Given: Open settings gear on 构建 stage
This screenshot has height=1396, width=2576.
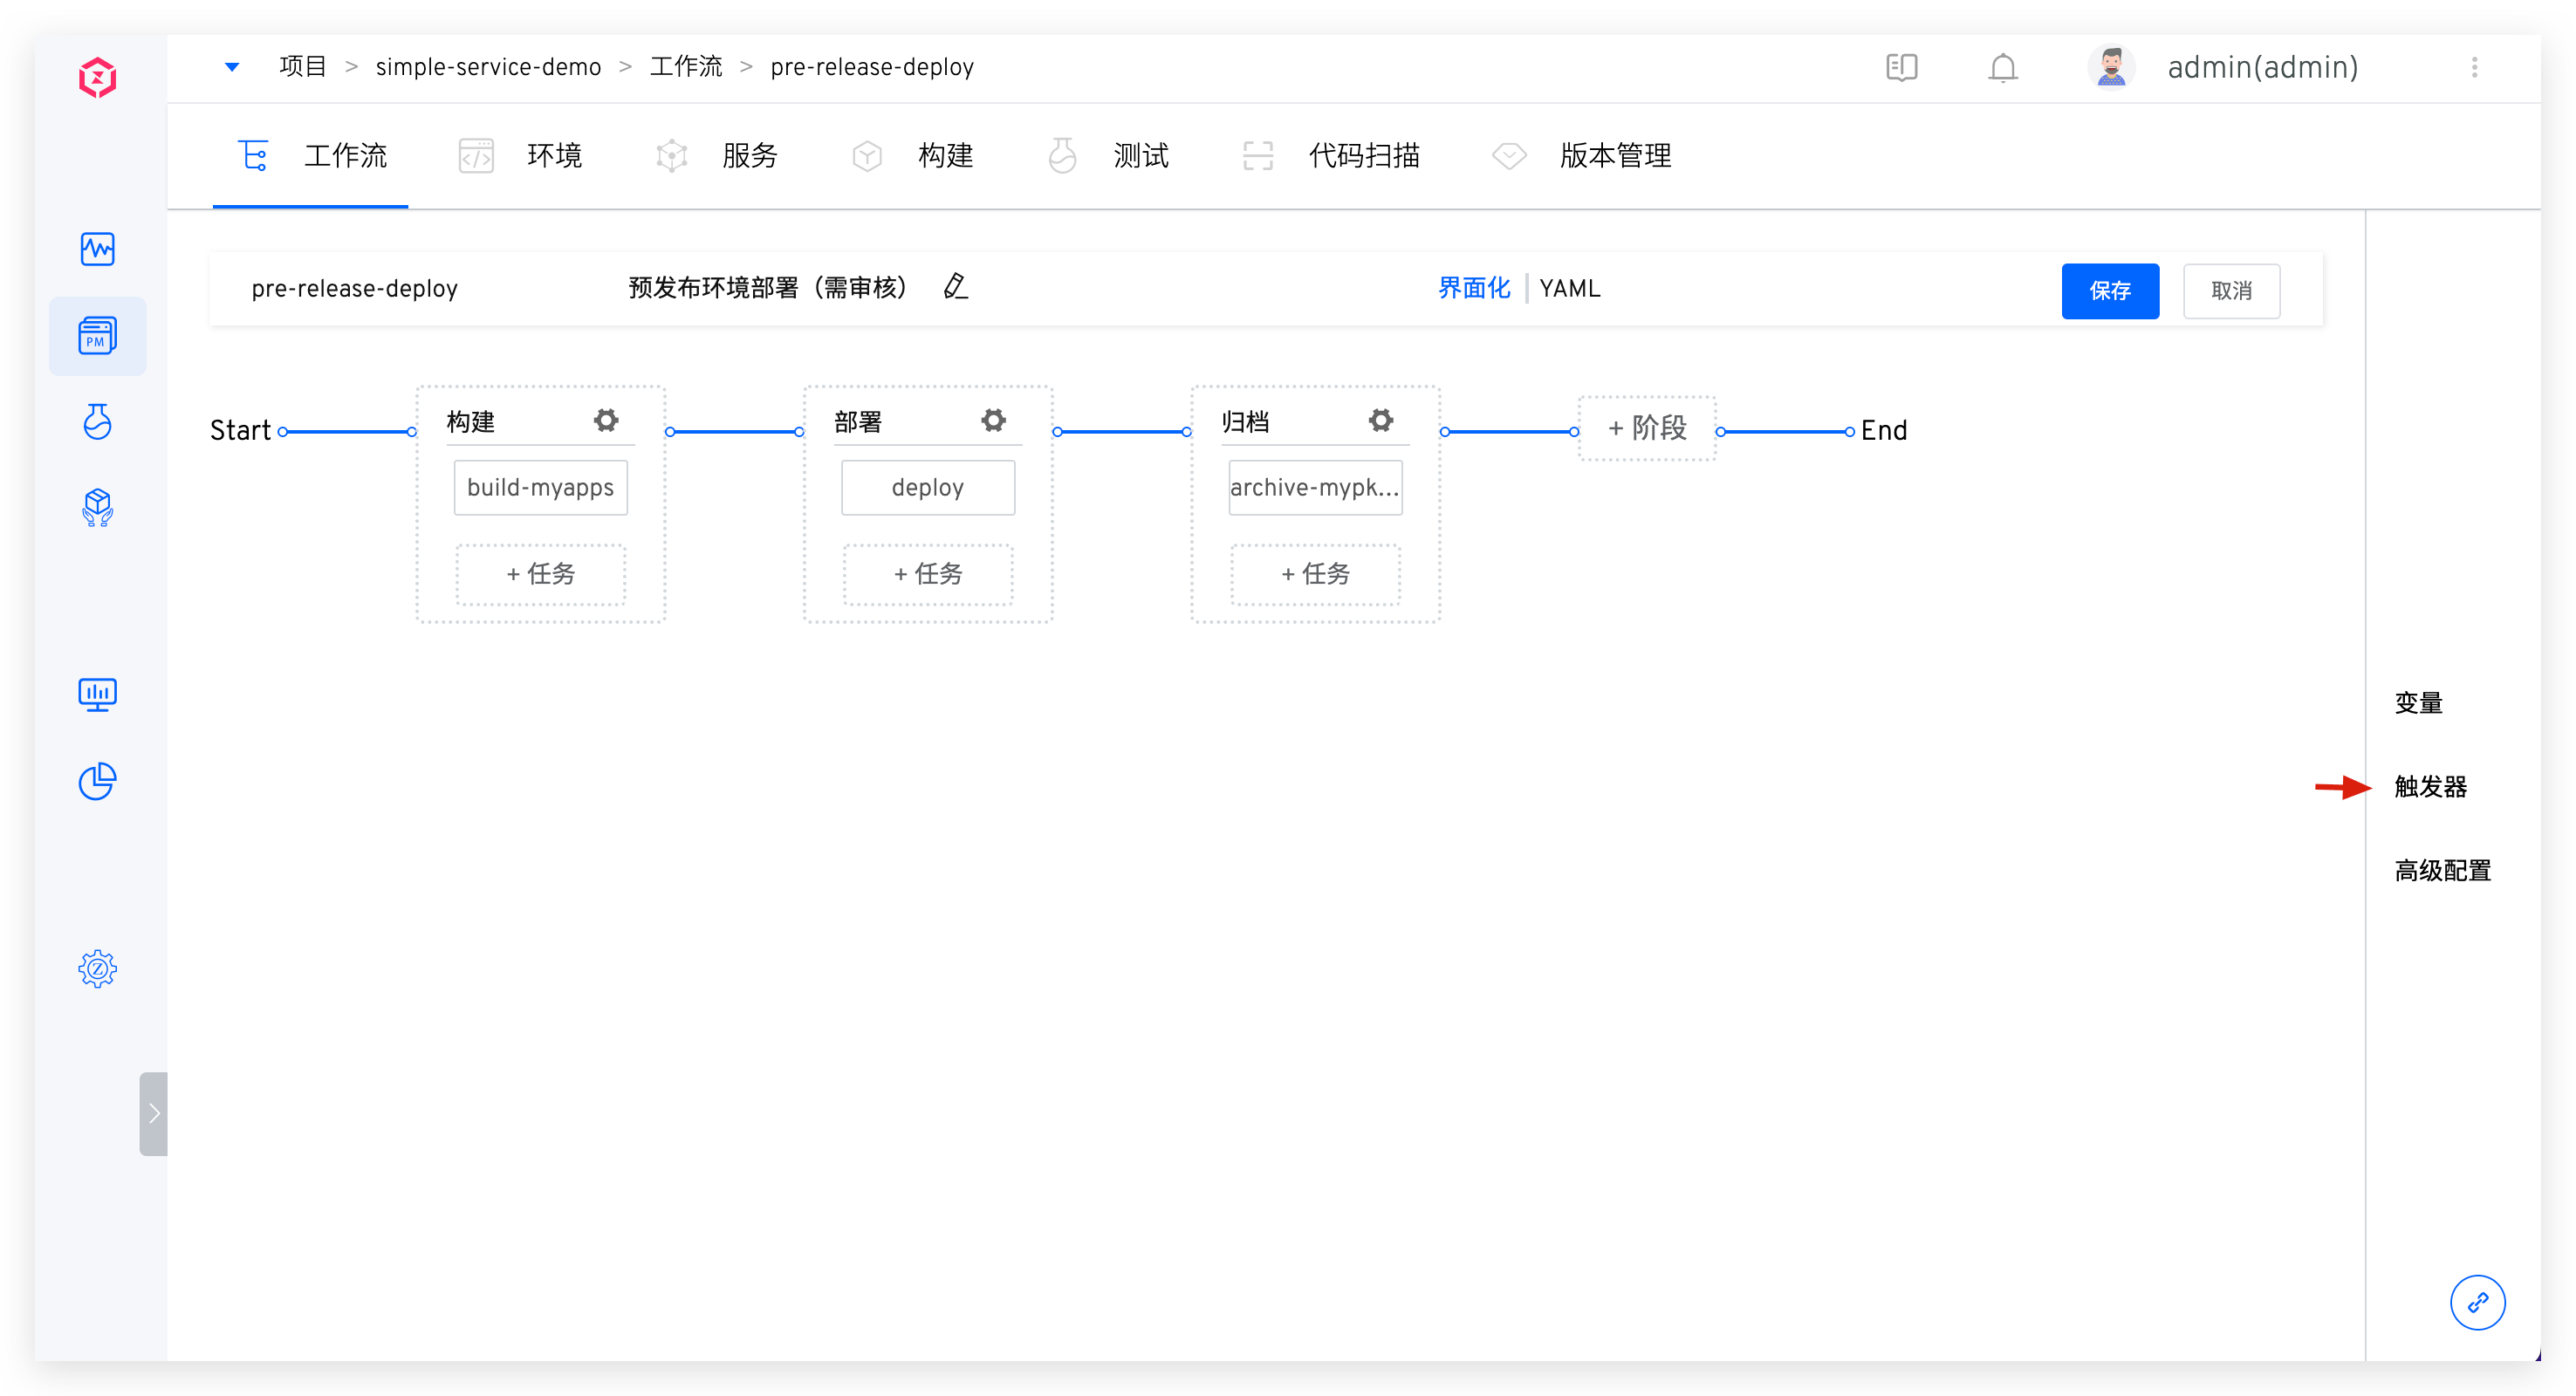Looking at the screenshot, I should click(606, 420).
